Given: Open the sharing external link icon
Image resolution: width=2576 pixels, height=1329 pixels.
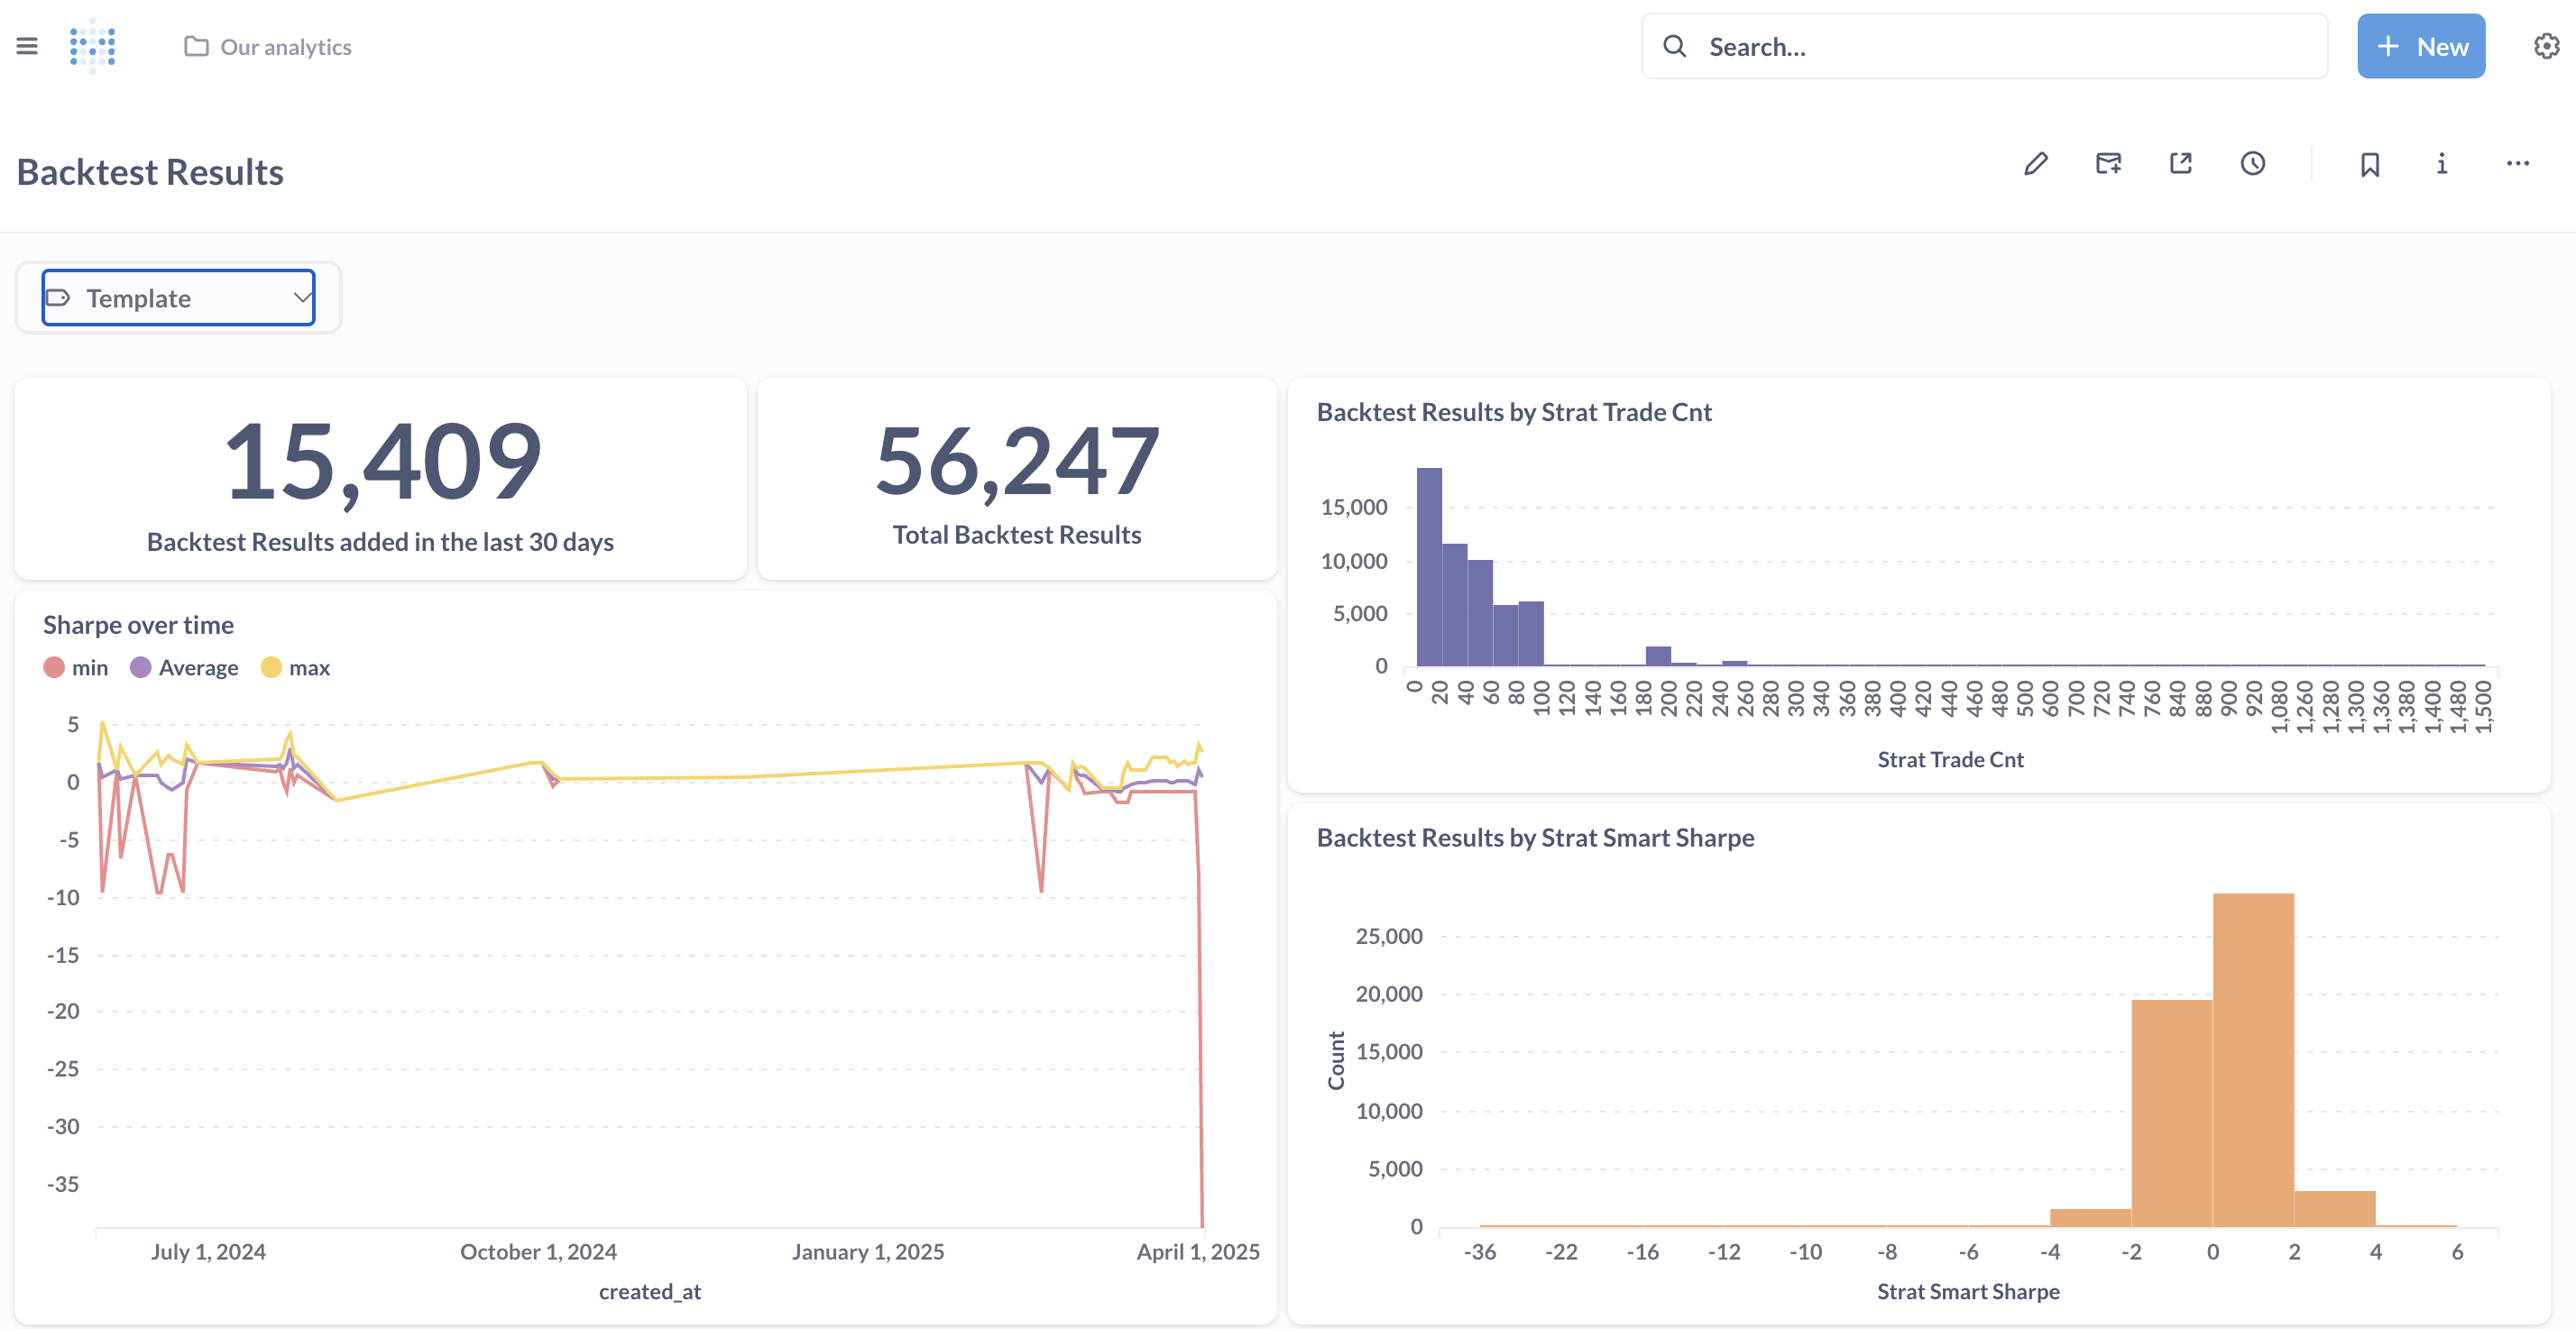Looking at the screenshot, I should pyautogui.click(x=2180, y=164).
